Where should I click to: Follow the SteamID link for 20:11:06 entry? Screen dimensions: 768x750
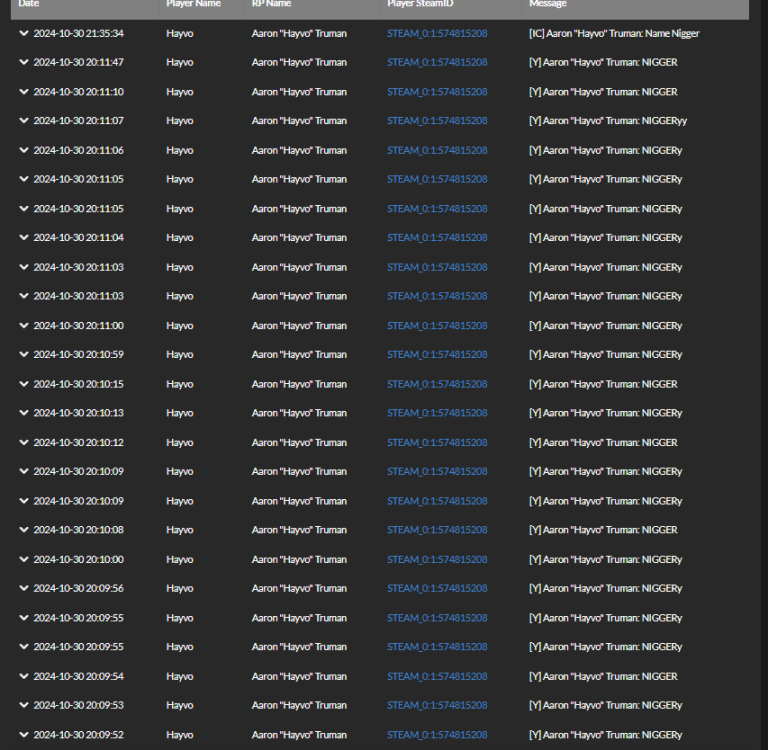pyautogui.click(x=437, y=150)
